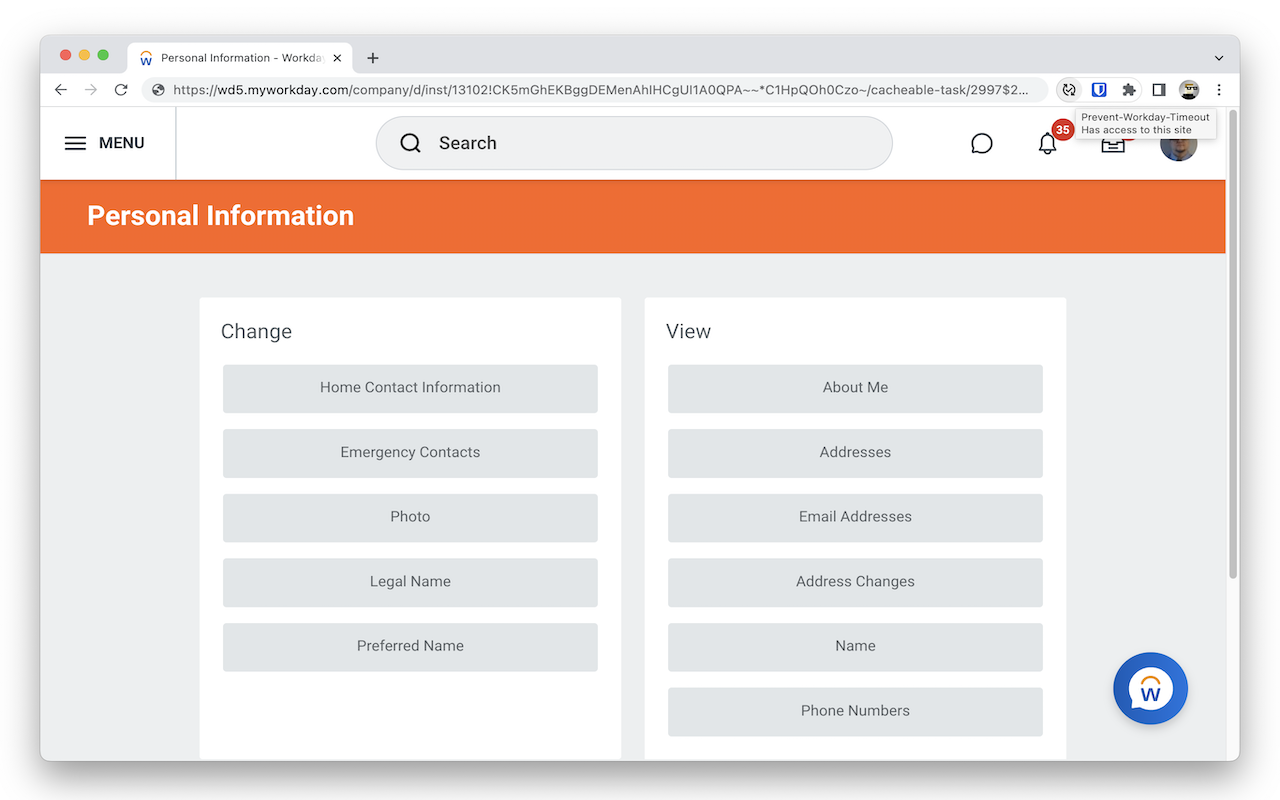Viewport: 1280px width, 800px height.
Task: Open the Chrome extensions puzzle icon
Action: pyautogui.click(x=1129, y=90)
